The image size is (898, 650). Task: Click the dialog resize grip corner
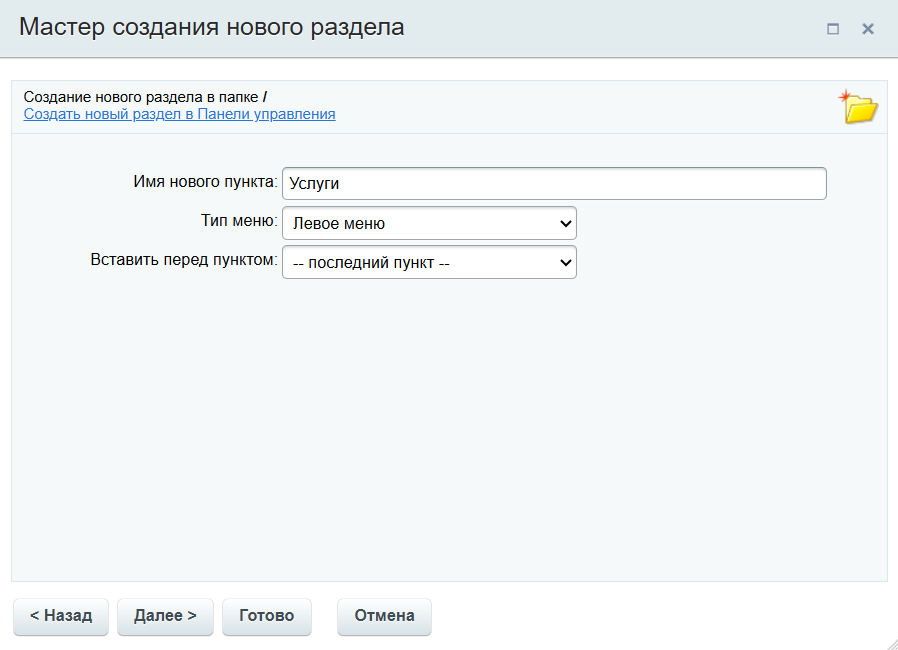point(891,644)
